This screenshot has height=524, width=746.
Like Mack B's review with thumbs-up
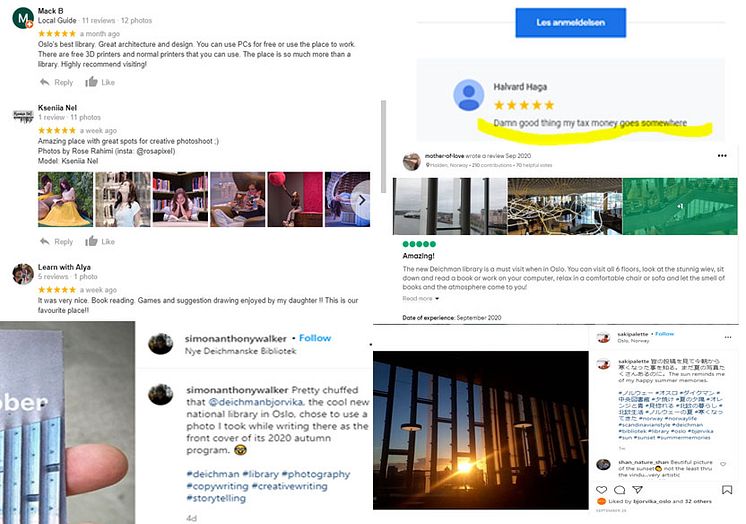[x=91, y=82]
